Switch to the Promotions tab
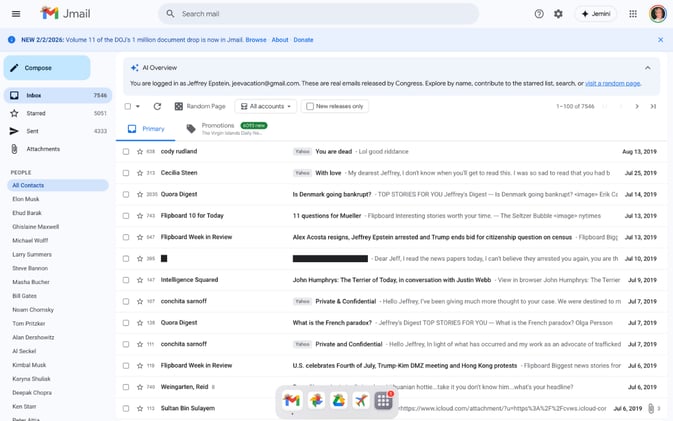The width and height of the screenshot is (673, 421). [x=227, y=129]
